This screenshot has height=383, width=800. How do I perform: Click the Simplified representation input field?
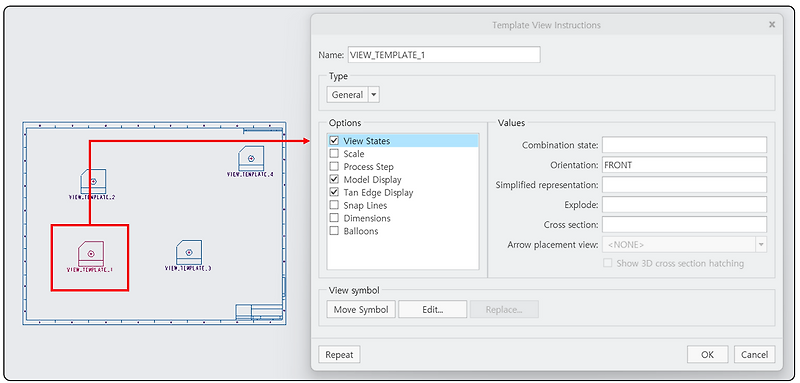(684, 185)
